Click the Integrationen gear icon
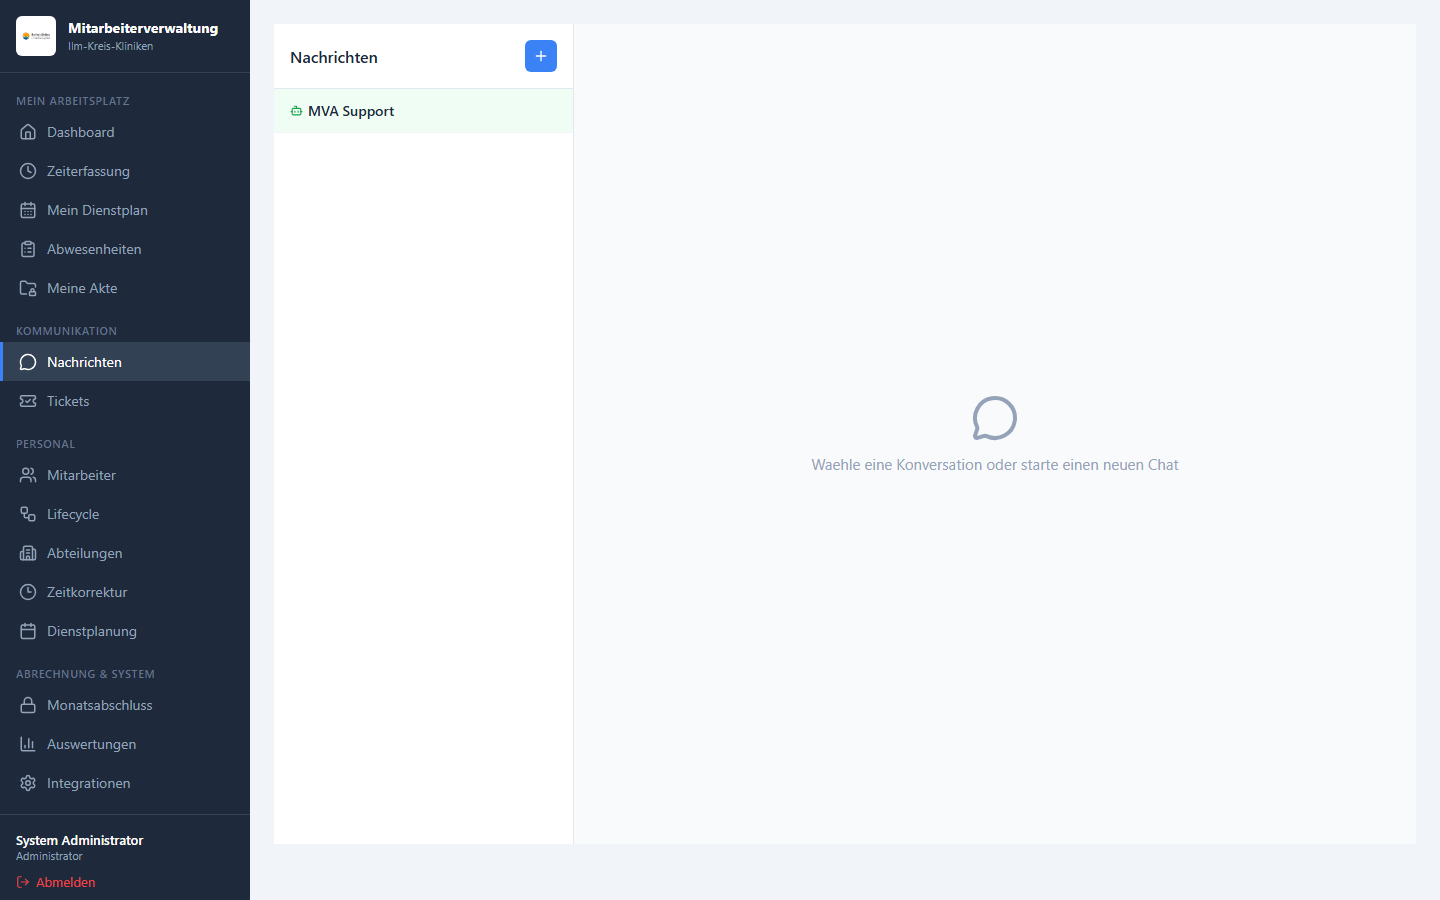Viewport: 1440px width, 900px height. coord(28,783)
